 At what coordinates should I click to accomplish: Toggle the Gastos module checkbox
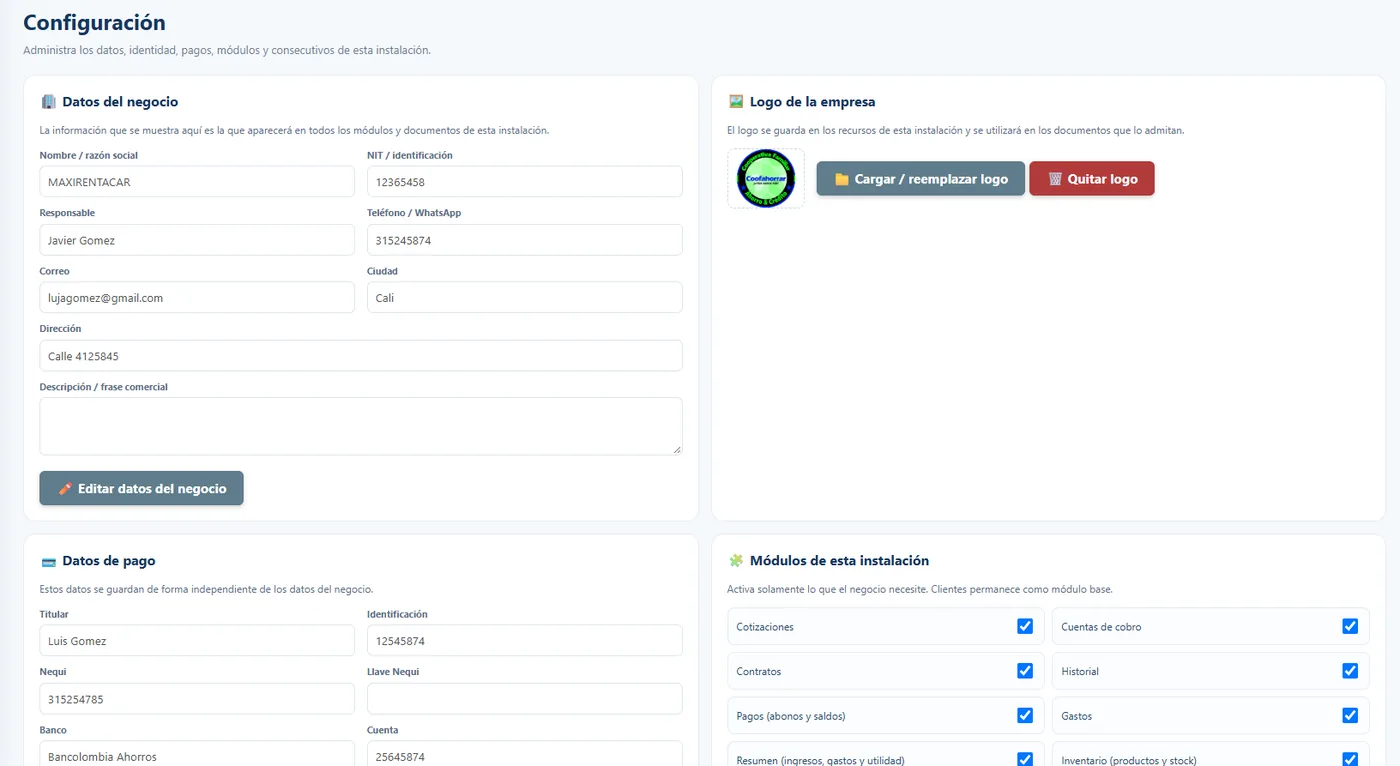pyautogui.click(x=1350, y=715)
